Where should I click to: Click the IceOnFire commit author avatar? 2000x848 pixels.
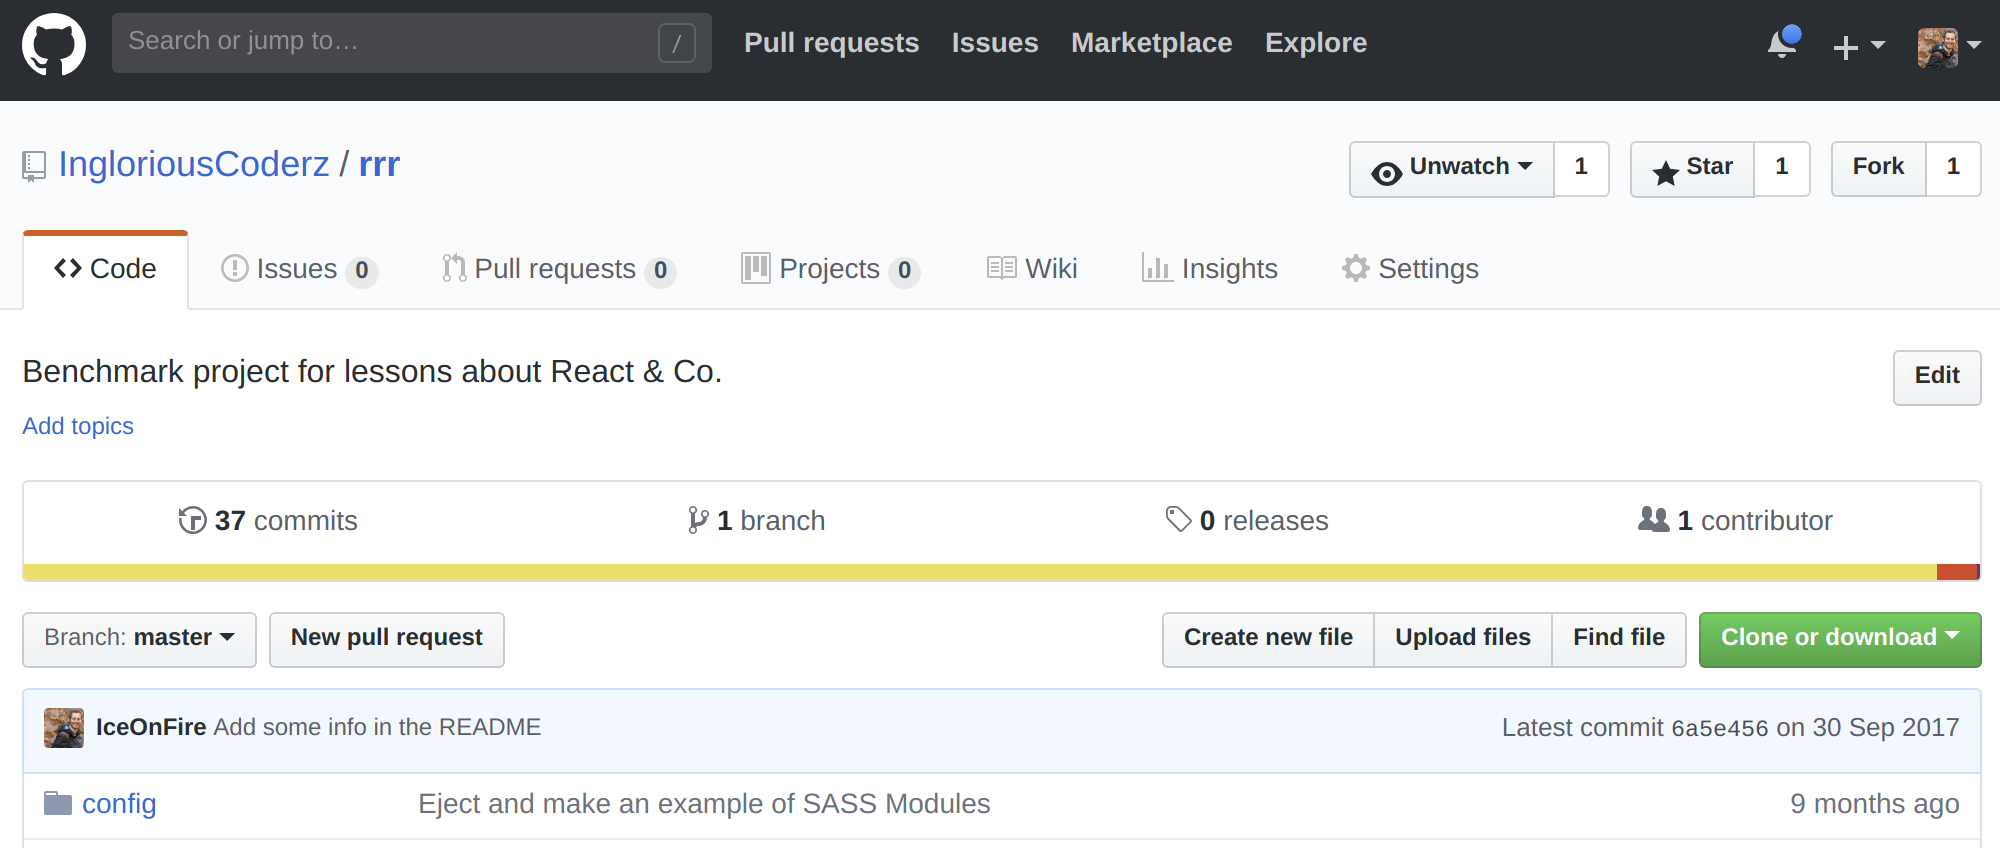click(64, 728)
